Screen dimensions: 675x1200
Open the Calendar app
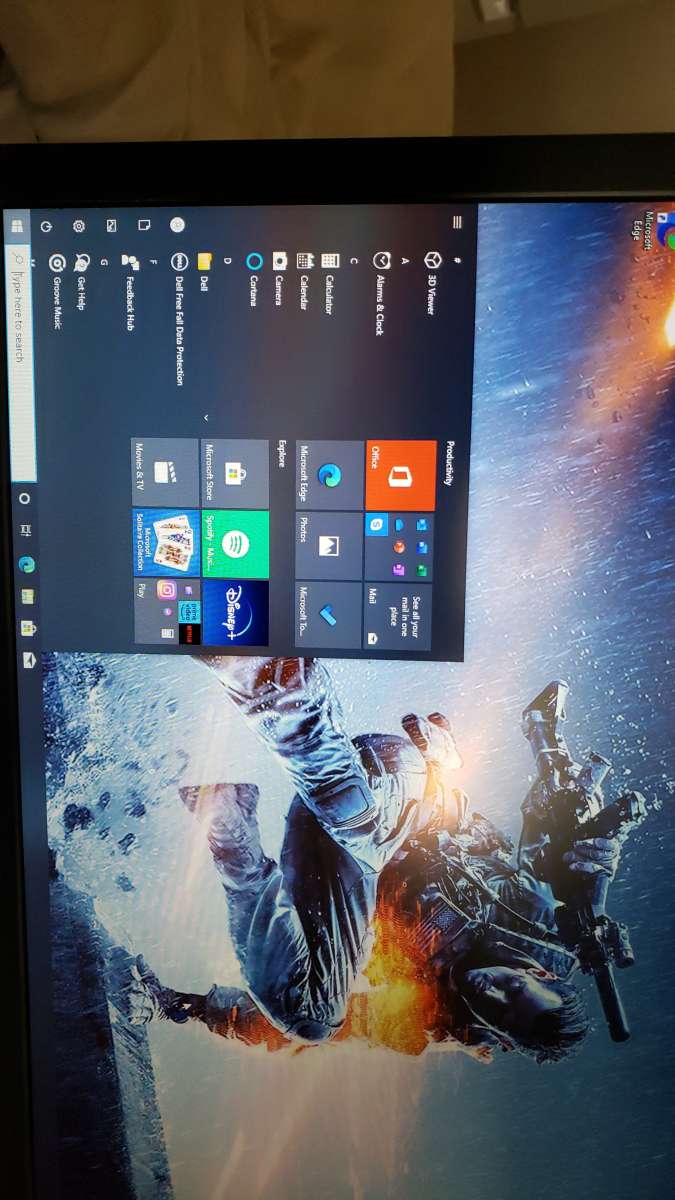tap(305, 282)
